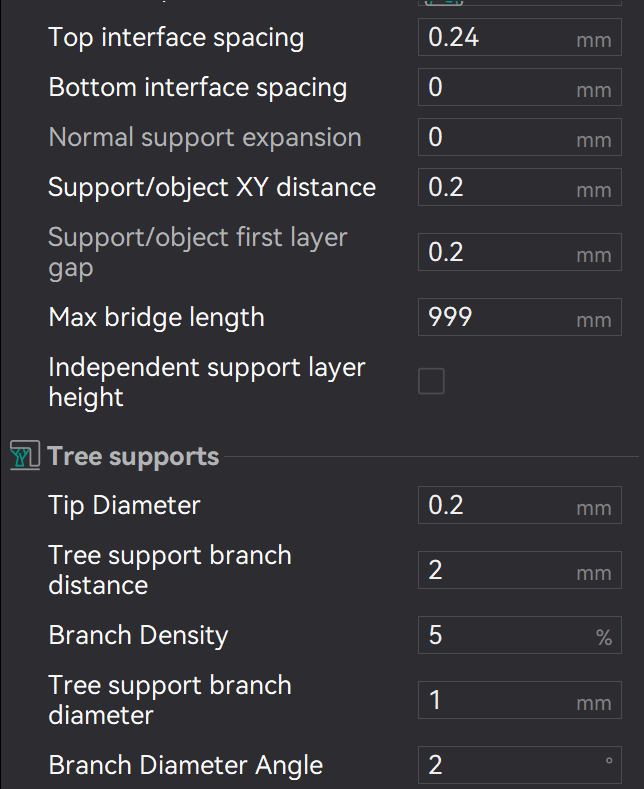Click the Max bridge length label
The width and height of the screenshot is (644, 789).
pyautogui.click(x=156, y=318)
